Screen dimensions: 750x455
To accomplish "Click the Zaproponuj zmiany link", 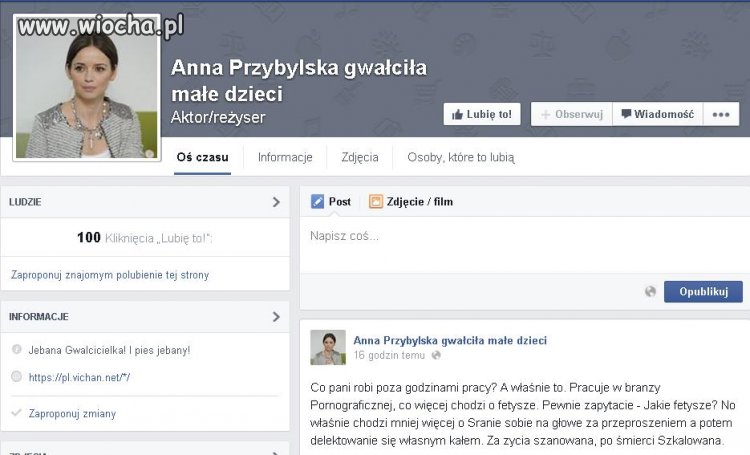I will coord(72,414).
